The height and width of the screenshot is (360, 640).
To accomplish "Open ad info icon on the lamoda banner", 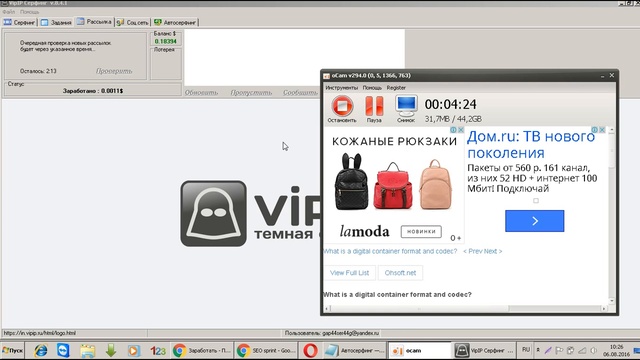I will pos(453,130).
